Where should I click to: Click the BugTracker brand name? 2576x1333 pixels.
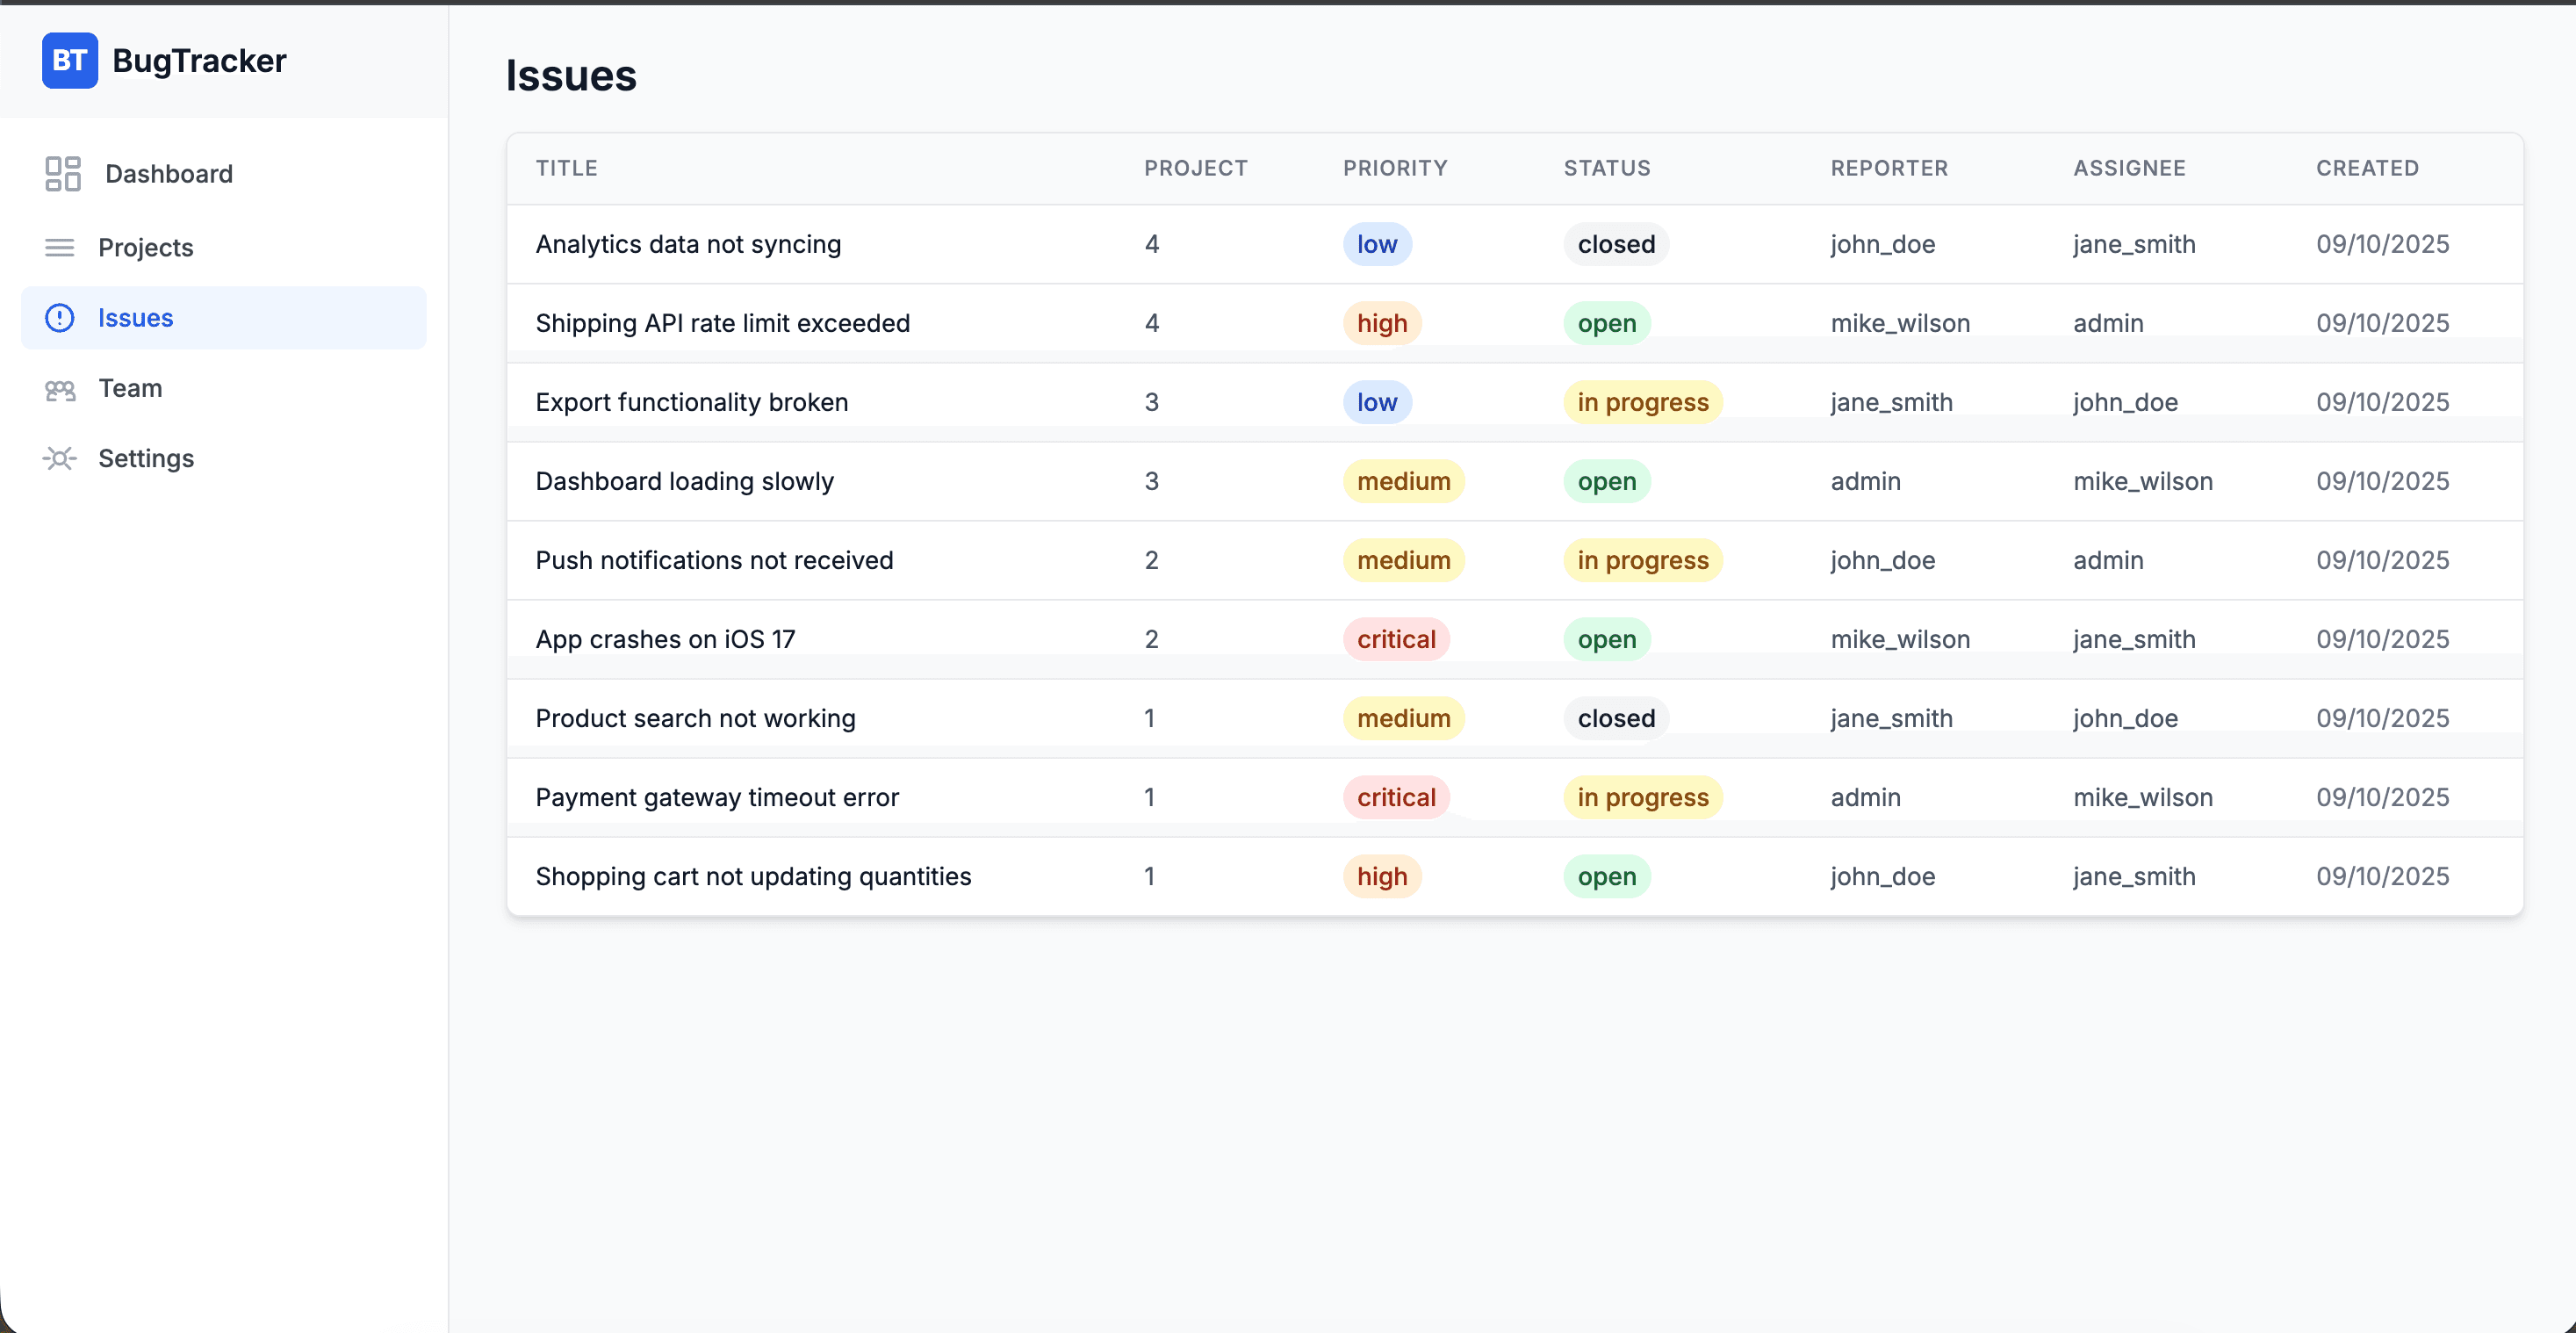[x=199, y=60]
